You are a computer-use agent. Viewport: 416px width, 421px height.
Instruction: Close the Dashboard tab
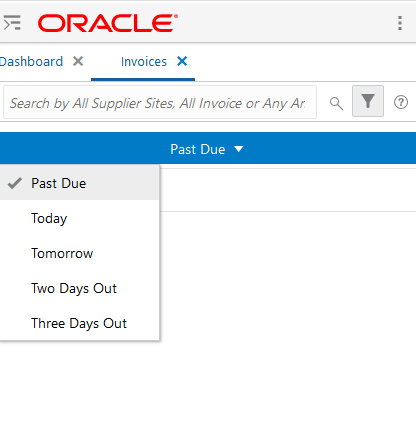click(x=78, y=61)
